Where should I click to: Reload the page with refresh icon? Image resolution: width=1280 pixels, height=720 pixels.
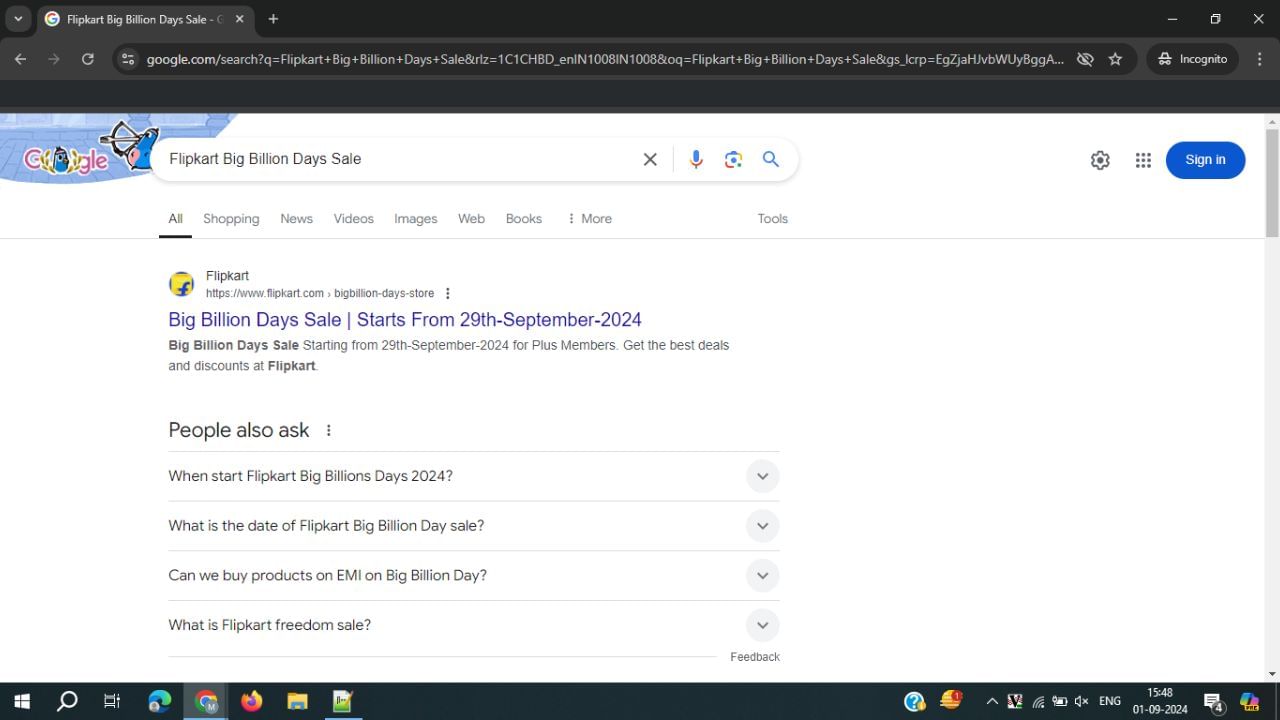[x=88, y=59]
